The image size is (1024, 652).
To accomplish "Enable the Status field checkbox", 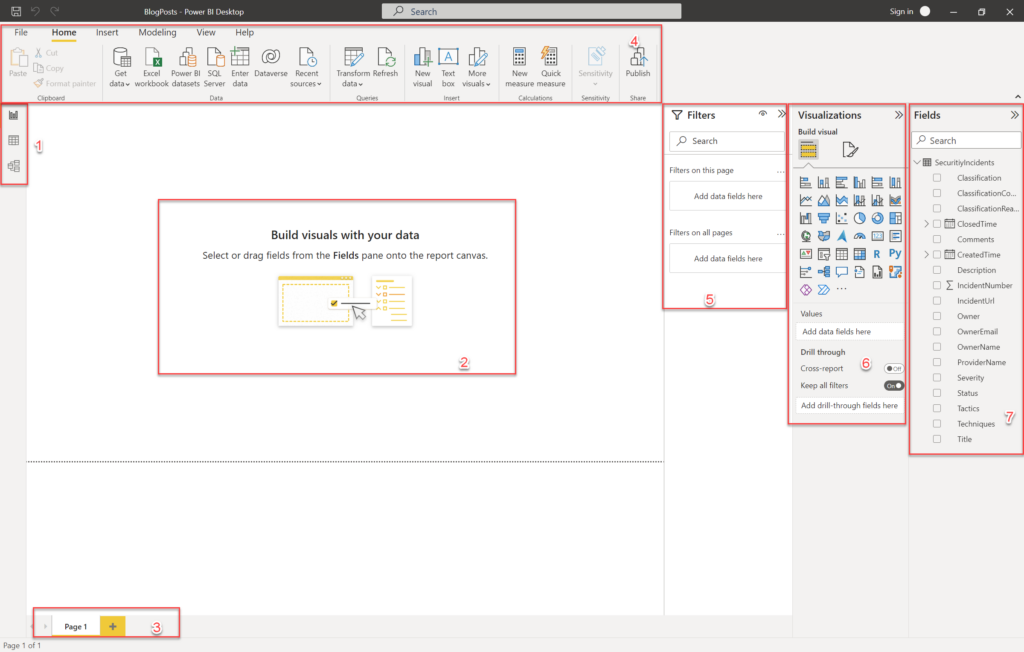I will click(x=937, y=393).
